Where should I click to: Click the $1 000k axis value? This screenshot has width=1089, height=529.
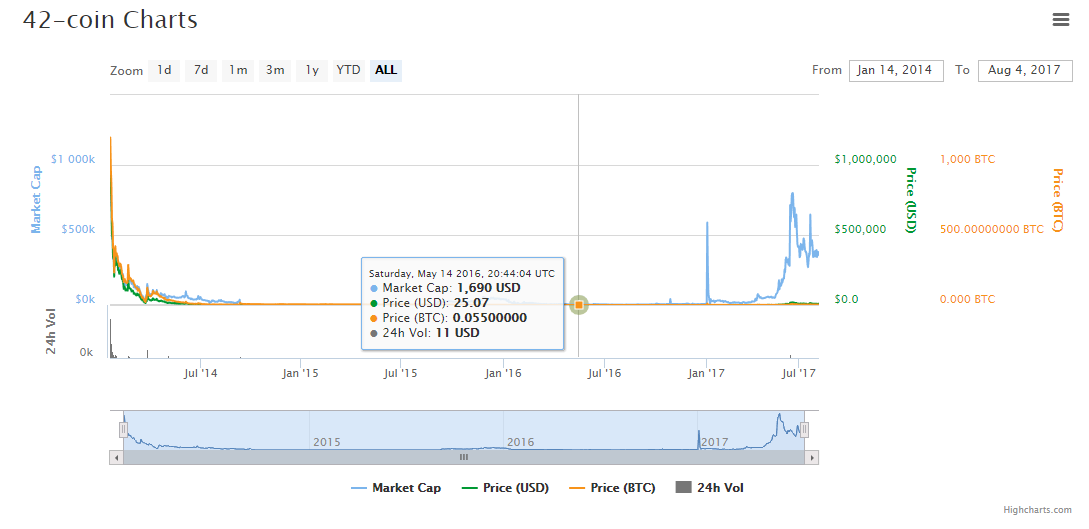73,159
